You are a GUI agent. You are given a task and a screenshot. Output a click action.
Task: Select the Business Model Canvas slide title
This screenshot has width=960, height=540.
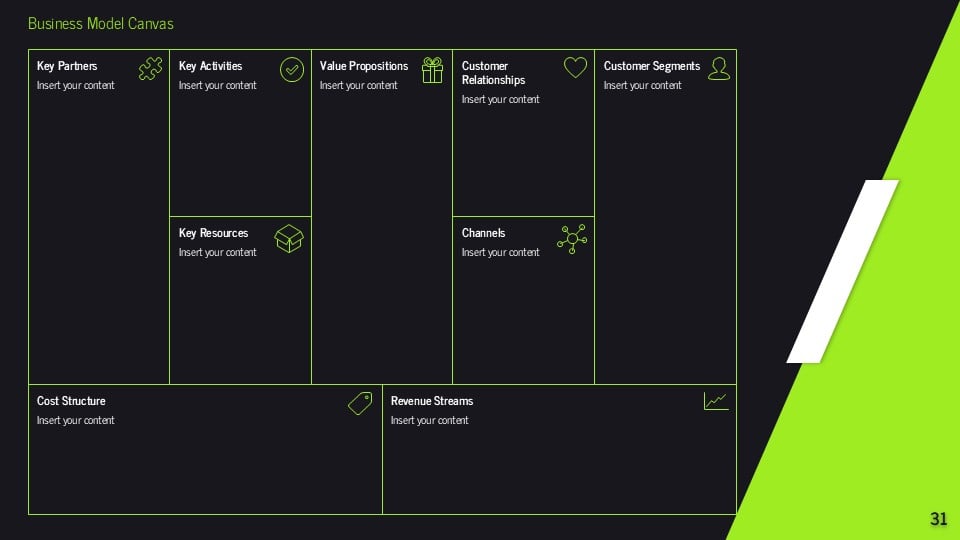tap(100, 23)
